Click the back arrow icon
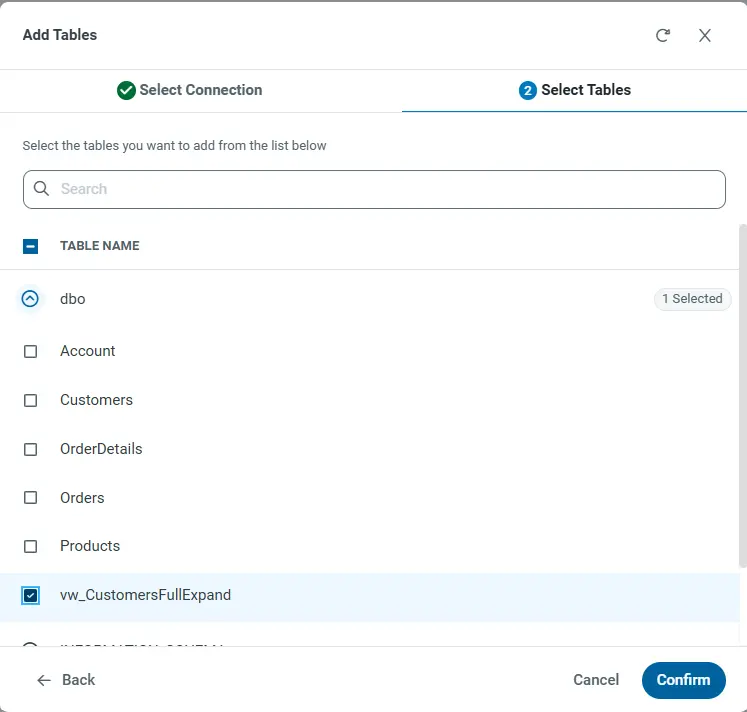 click(44, 680)
